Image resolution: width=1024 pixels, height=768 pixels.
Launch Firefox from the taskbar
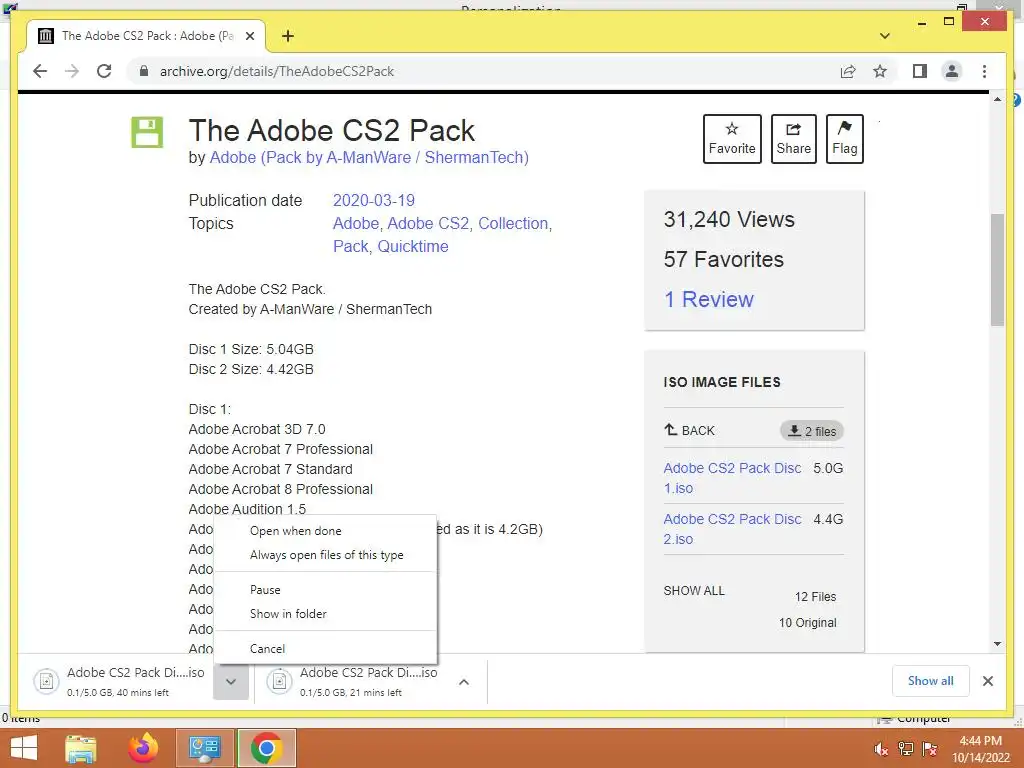coord(143,748)
